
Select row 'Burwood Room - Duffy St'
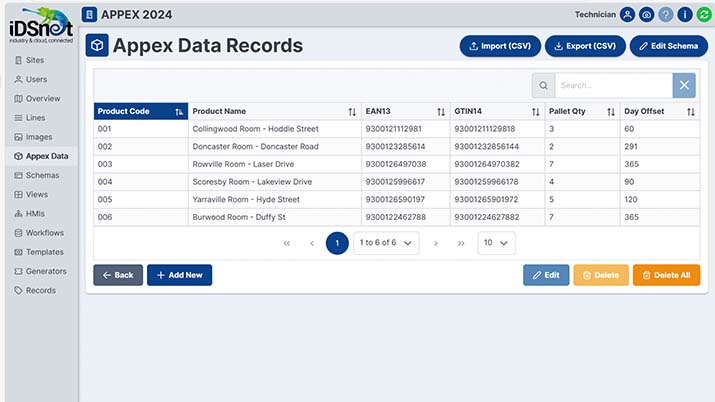pos(396,217)
